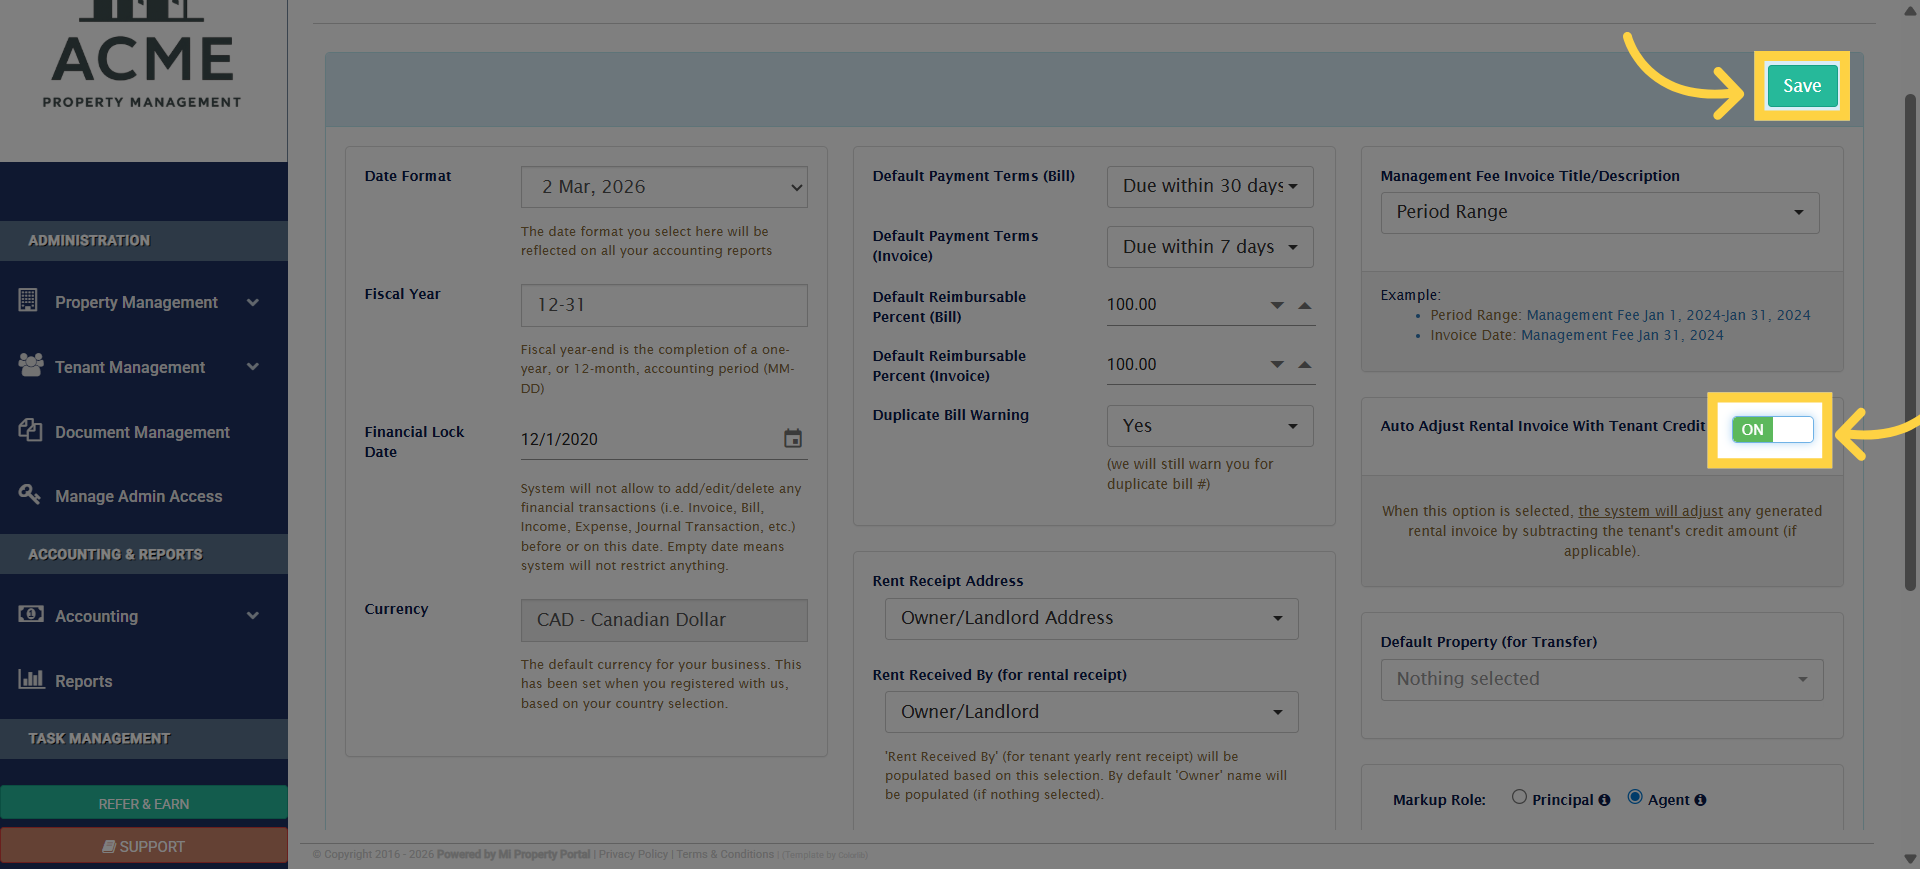Image resolution: width=1920 pixels, height=869 pixels.
Task: Open Management Fee Invoice Title dropdown
Action: coord(1600,212)
